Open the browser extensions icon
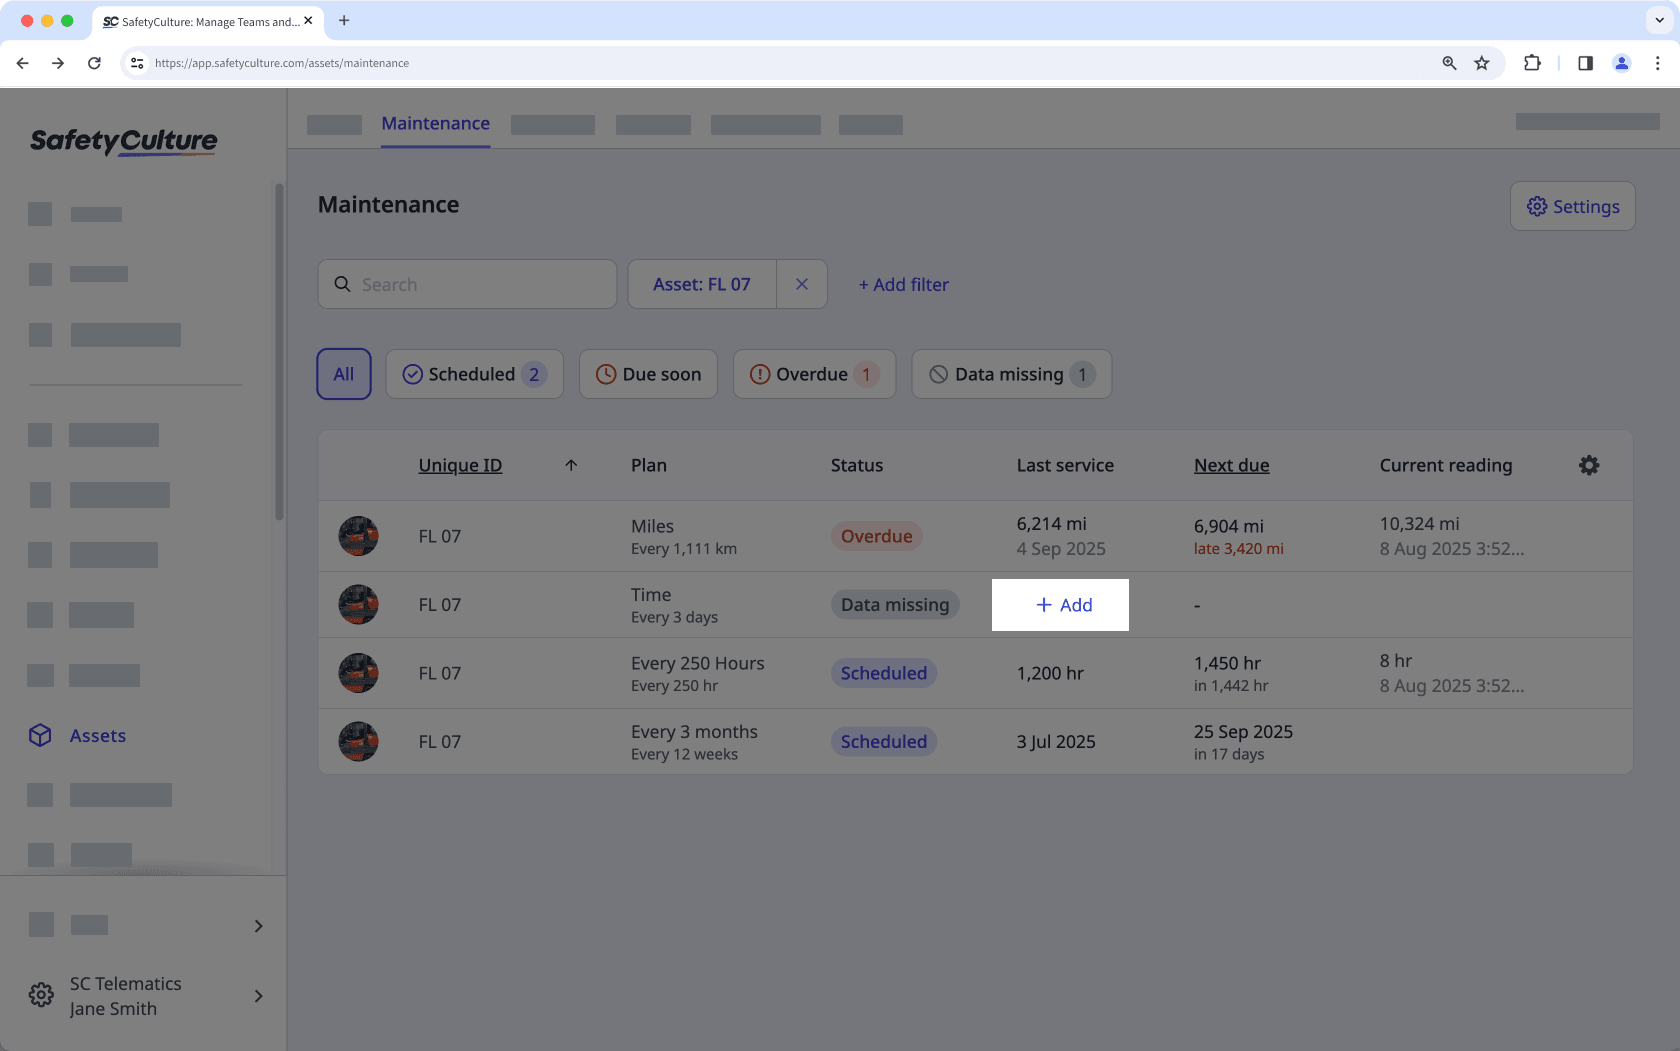This screenshot has width=1680, height=1051. tap(1532, 62)
